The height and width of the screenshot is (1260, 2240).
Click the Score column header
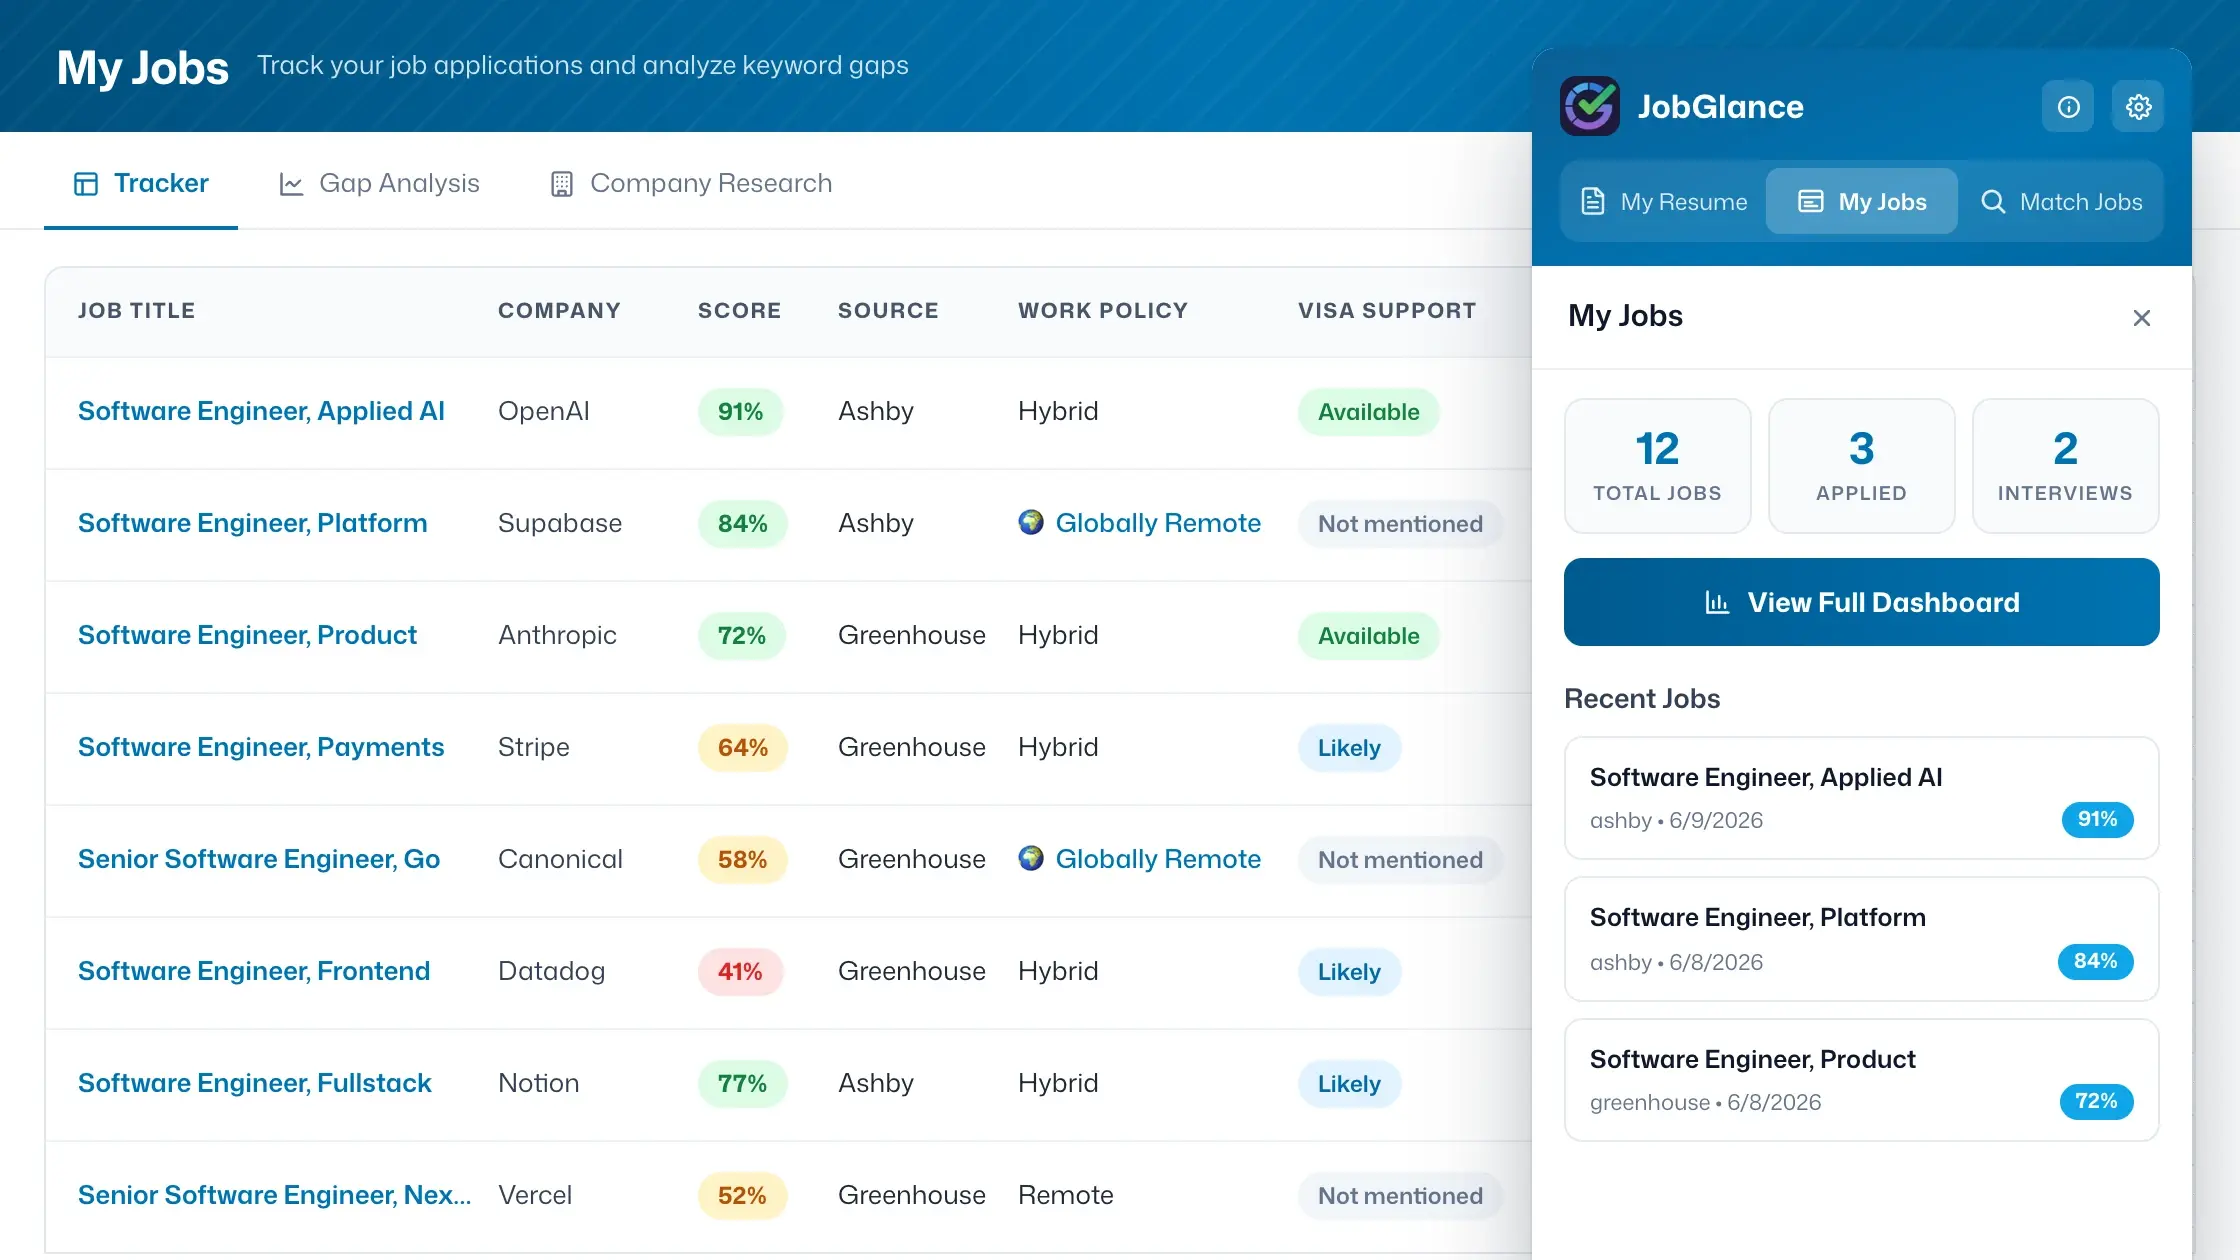pos(739,311)
